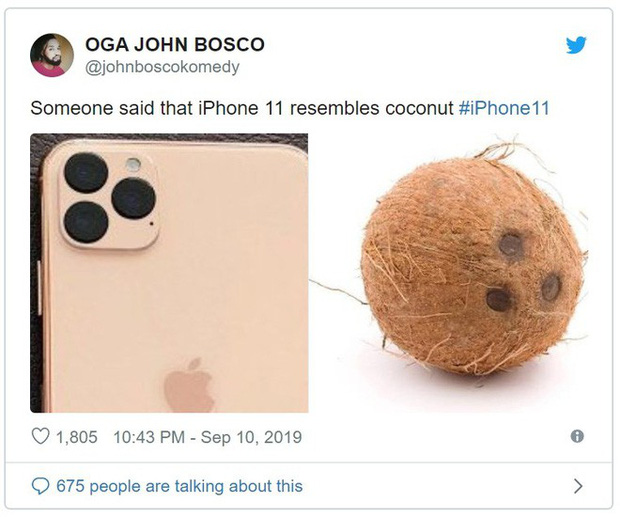Open the iPhone 11 photo
This screenshot has height=517, width=620.
tap(169, 273)
